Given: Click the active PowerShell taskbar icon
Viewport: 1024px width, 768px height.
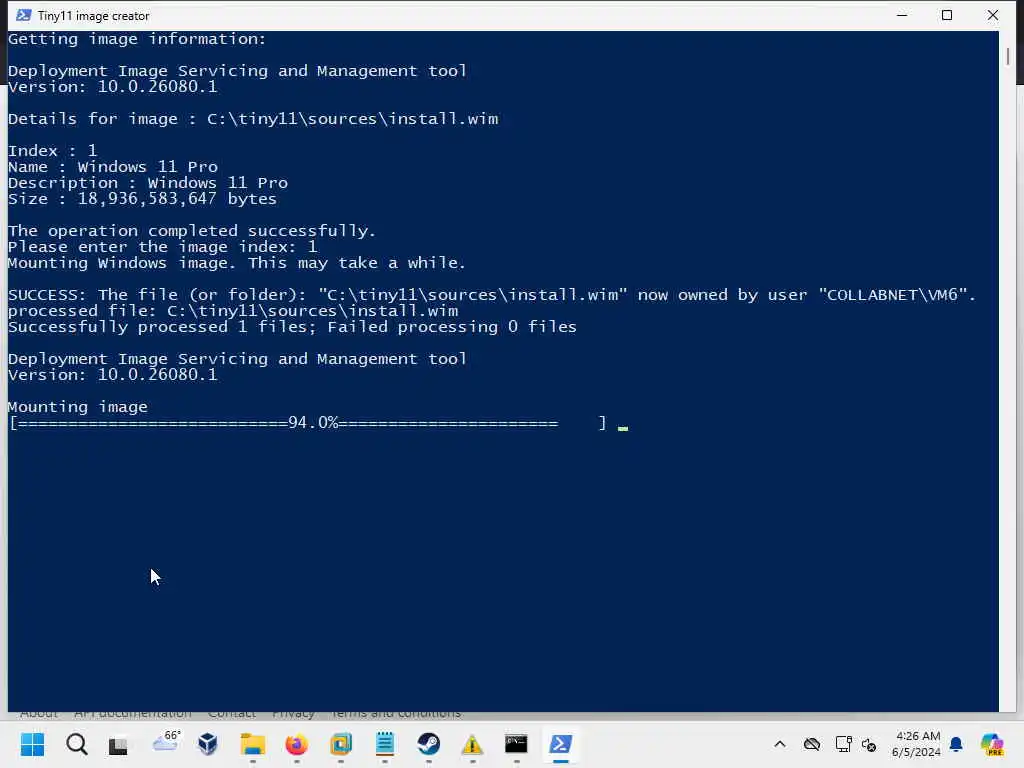Looking at the screenshot, I should pos(560,744).
